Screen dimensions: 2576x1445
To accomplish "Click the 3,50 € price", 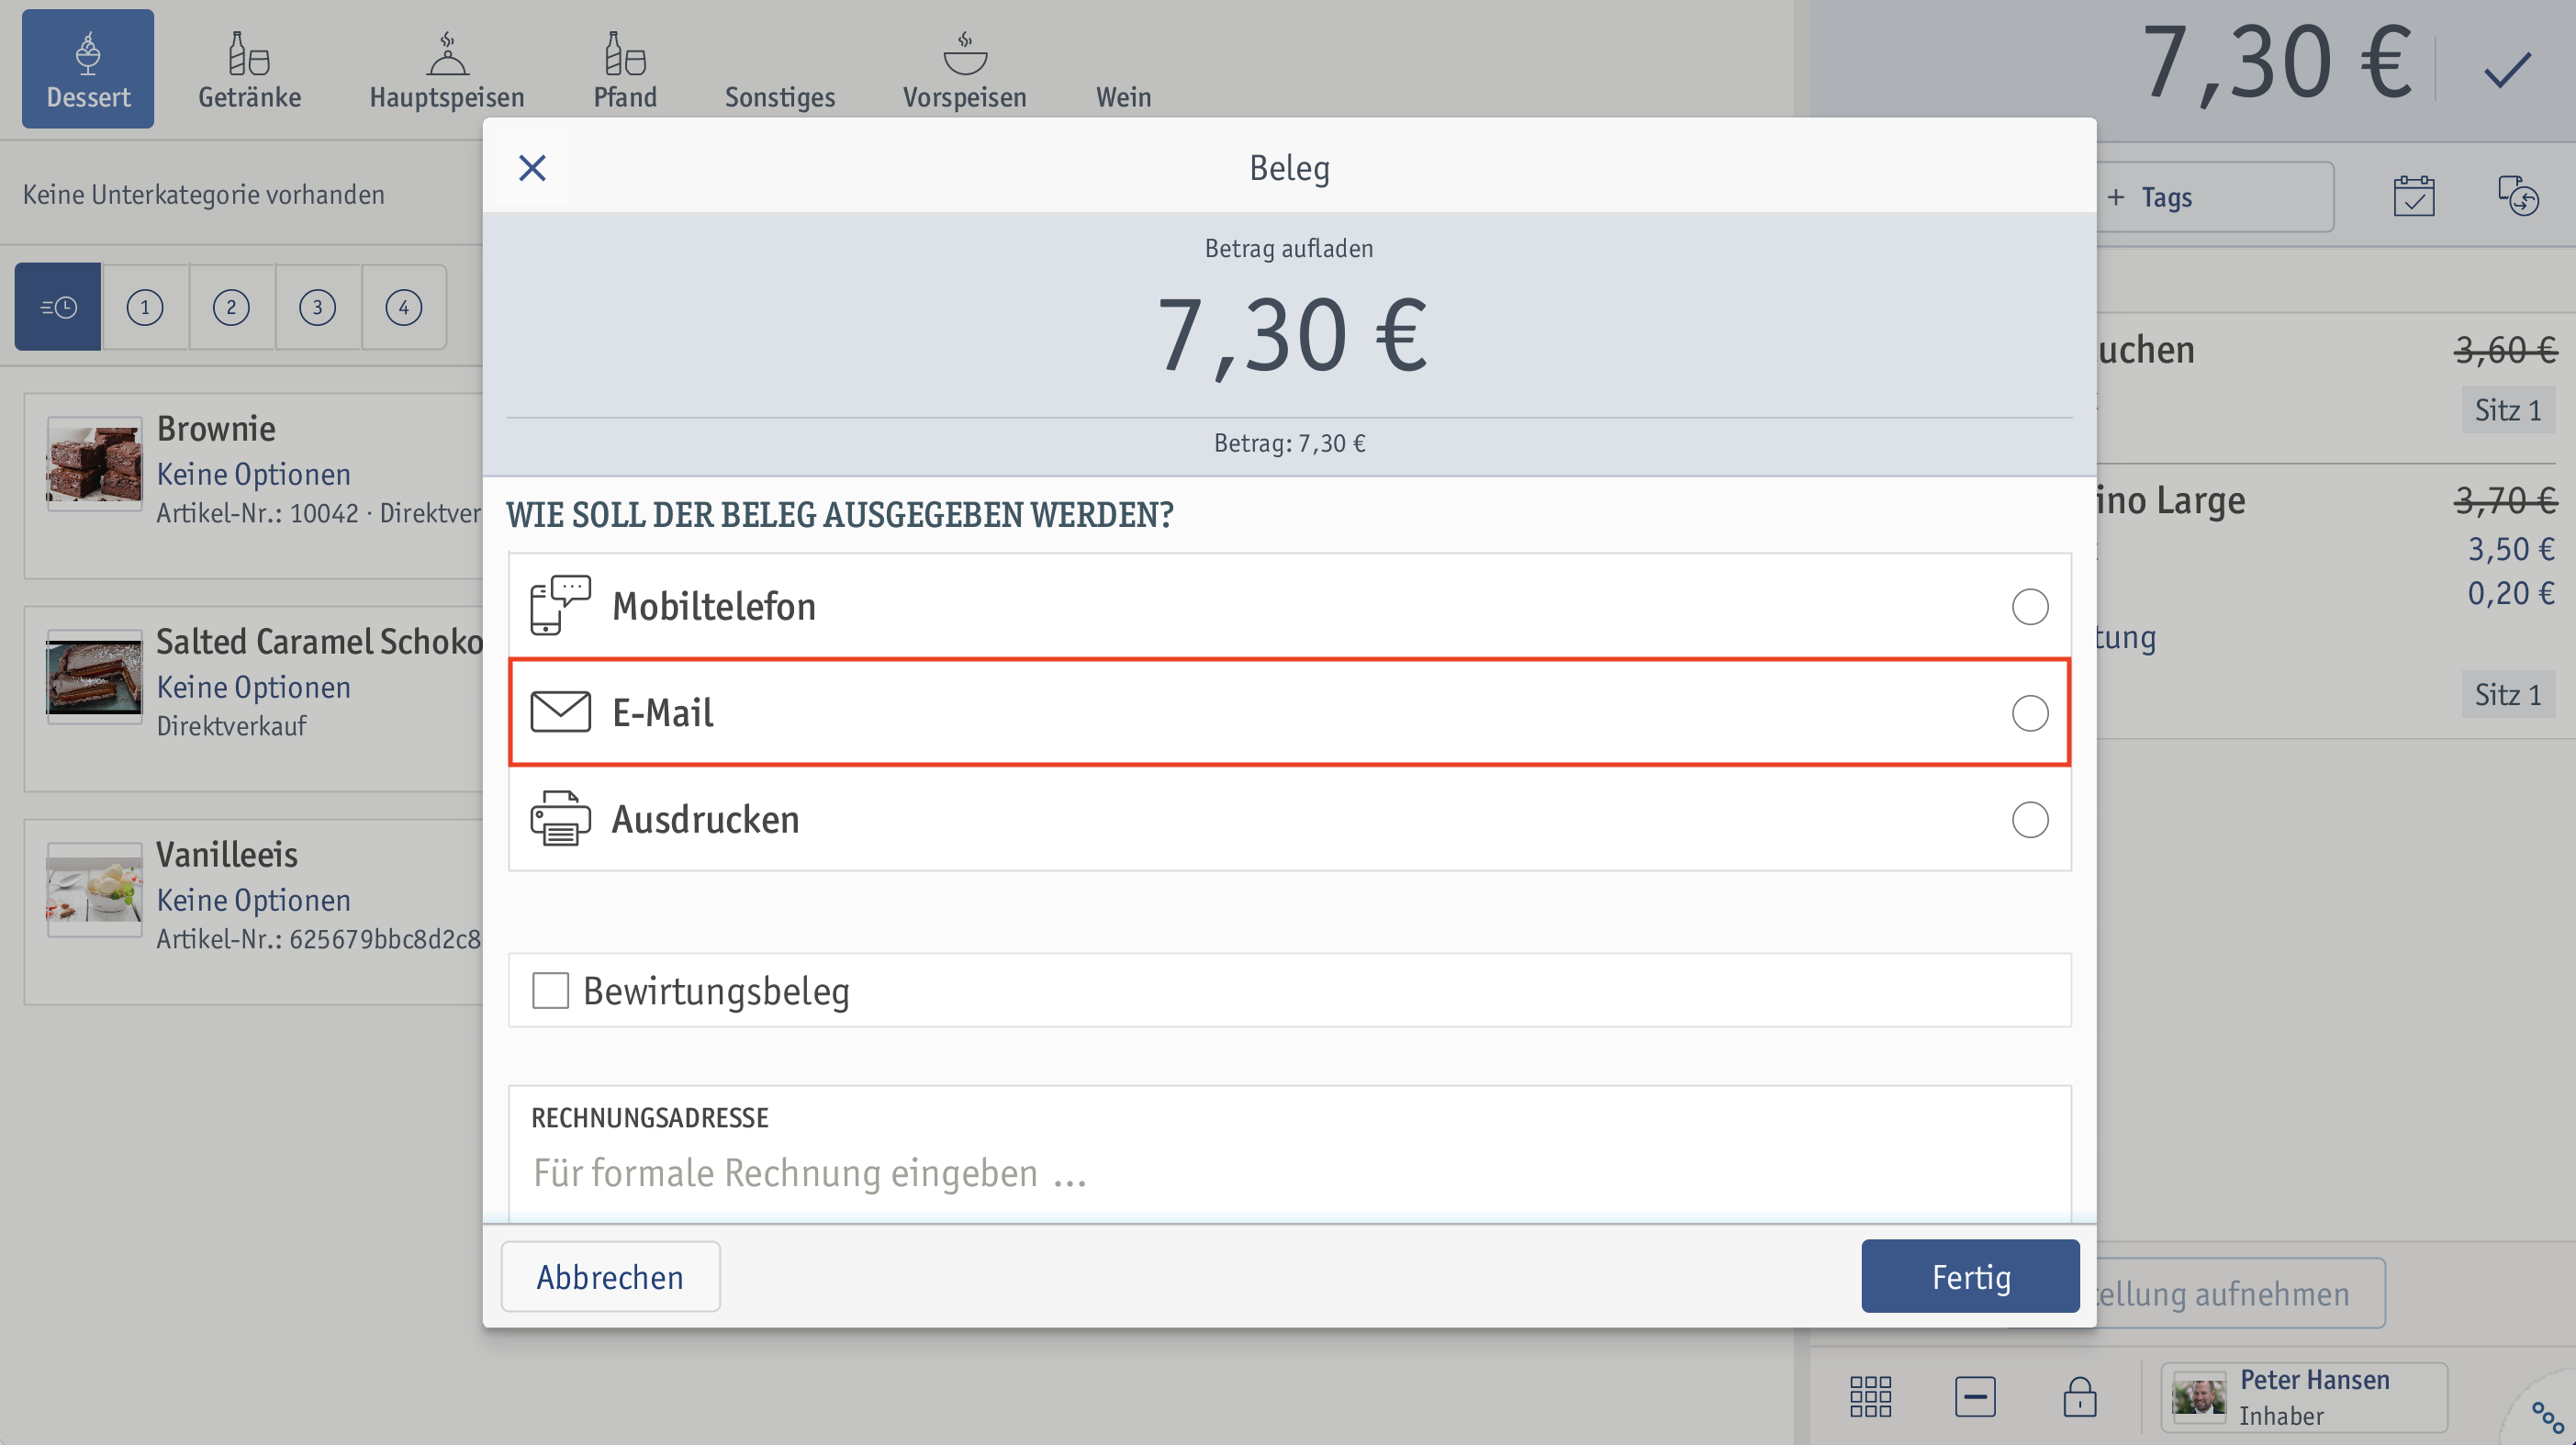I will (2510, 549).
